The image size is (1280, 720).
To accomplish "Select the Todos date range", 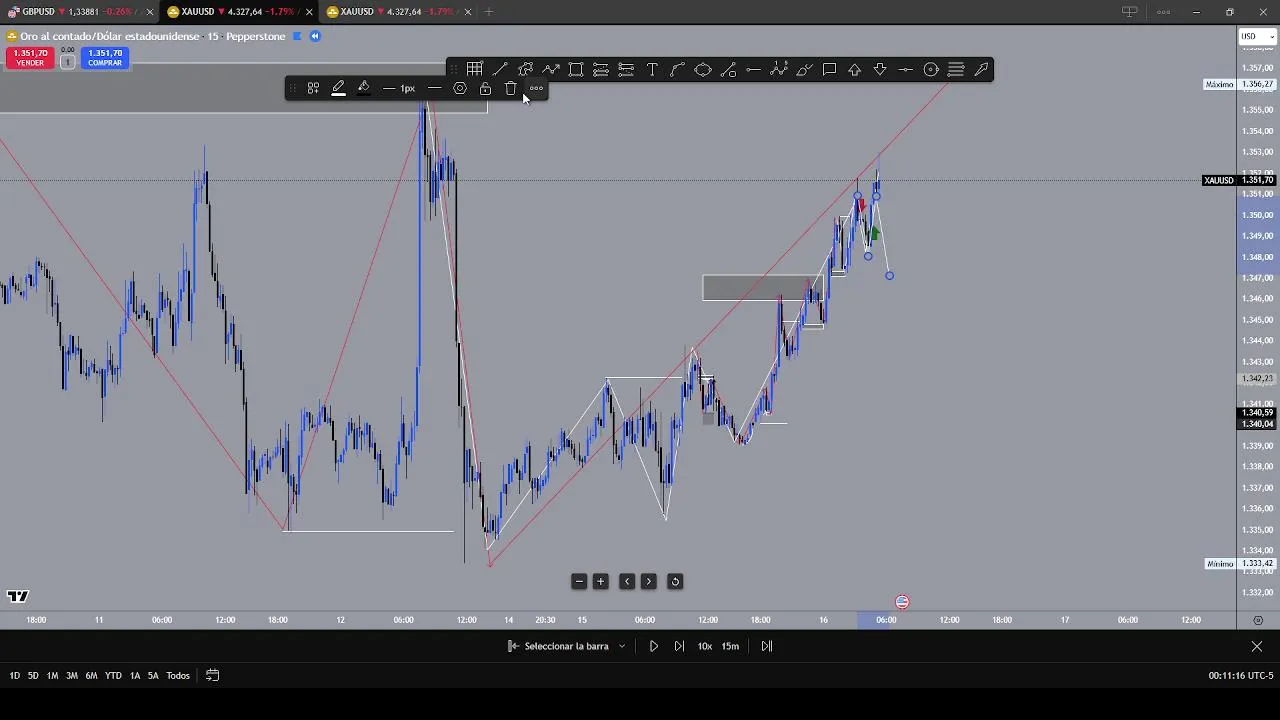I will [178, 676].
